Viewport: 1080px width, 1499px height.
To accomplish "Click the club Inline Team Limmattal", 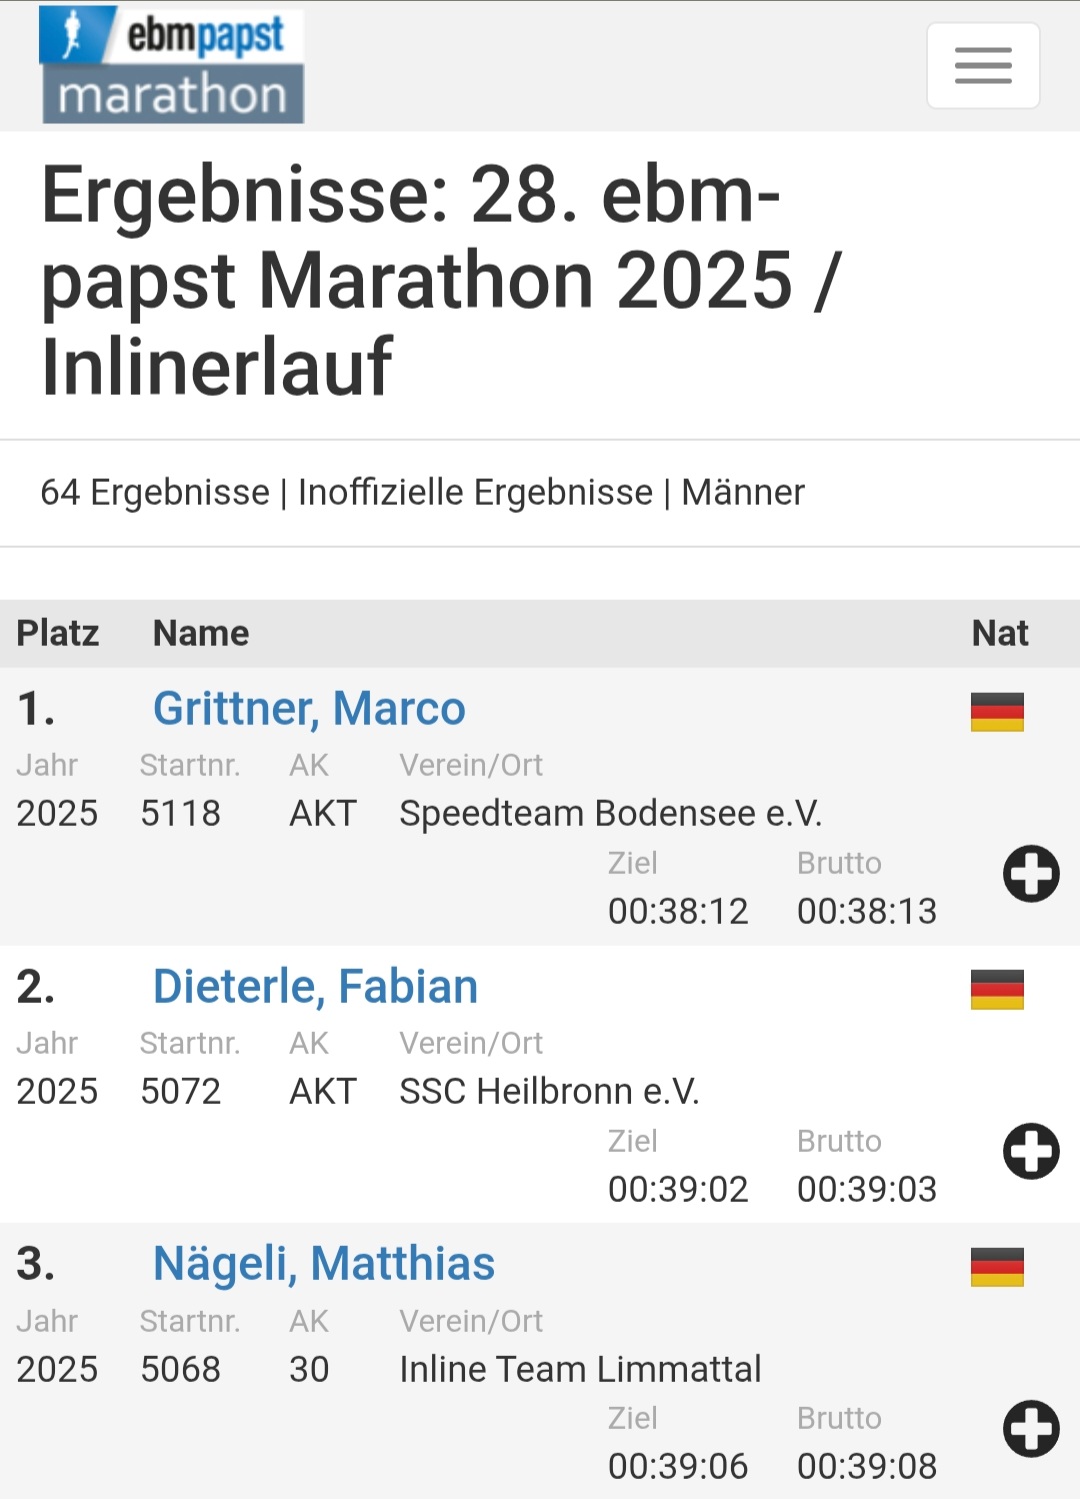I will (x=580, y=1369).
